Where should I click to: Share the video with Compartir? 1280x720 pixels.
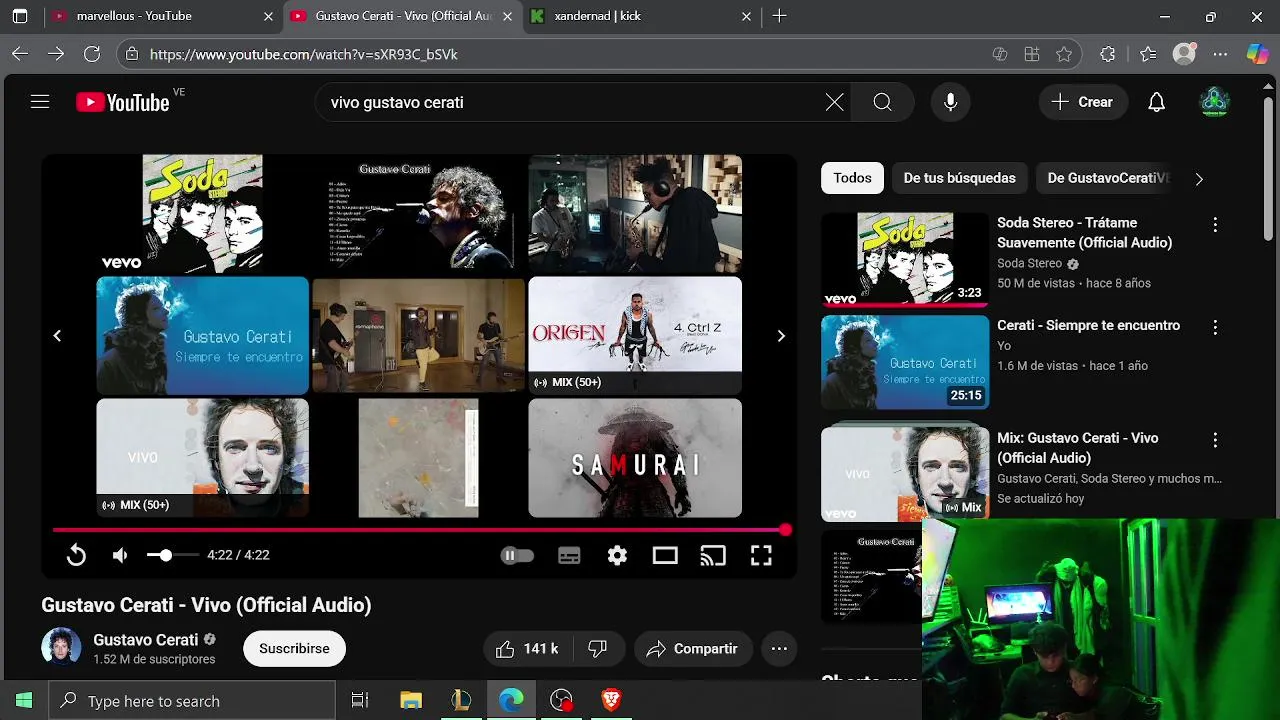click(692, 649)
